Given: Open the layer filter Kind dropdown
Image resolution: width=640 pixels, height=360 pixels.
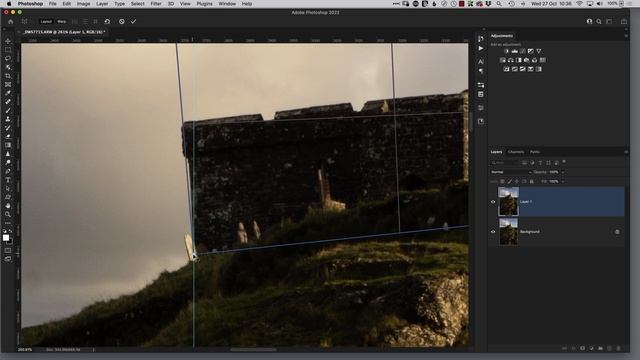Looking at the screenshot, I should (x=504, y=163).
